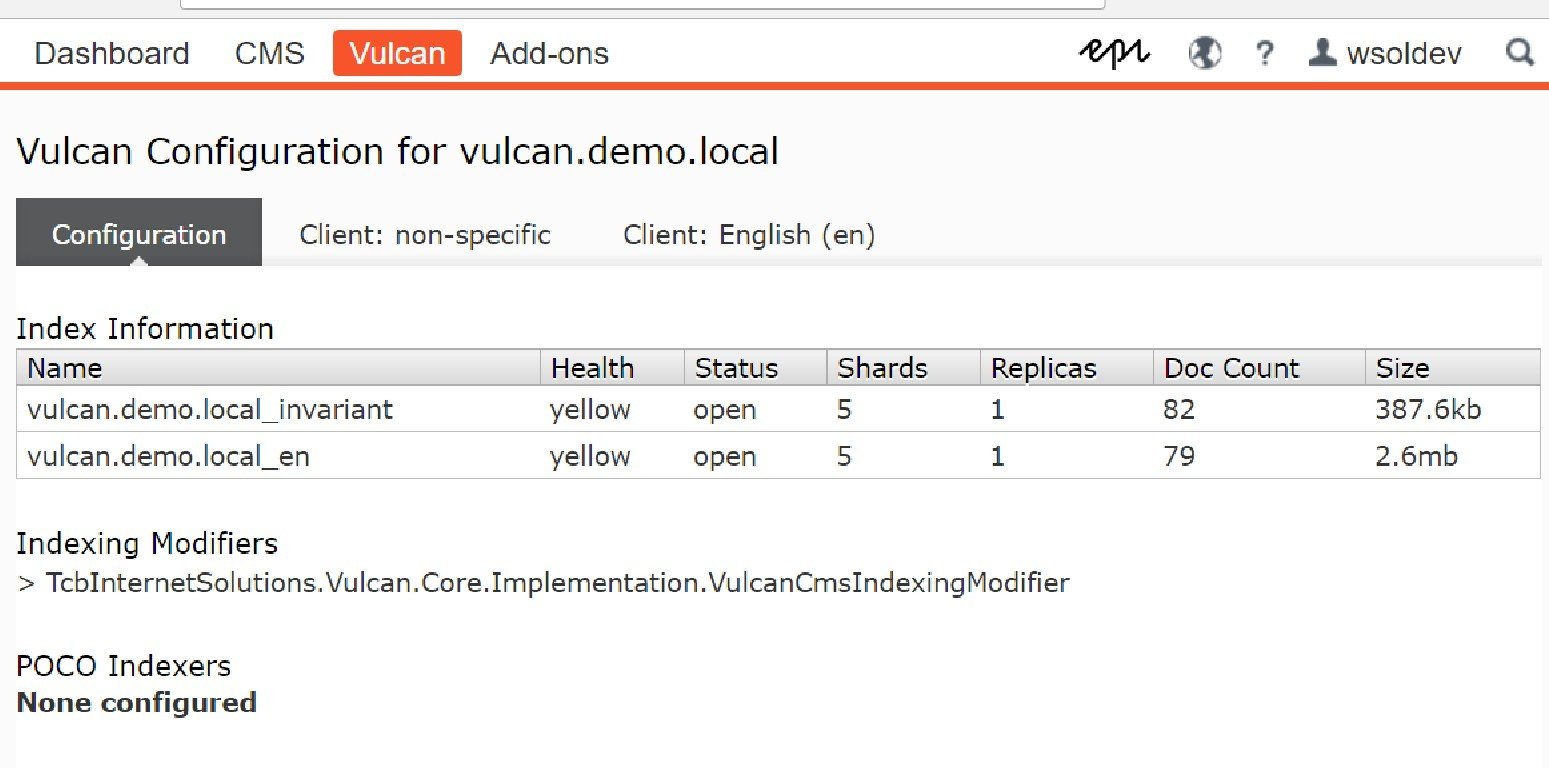
Task: Click Vulcan Configuration for vulcan.demo.local title
Action: (x=398, y=151)
